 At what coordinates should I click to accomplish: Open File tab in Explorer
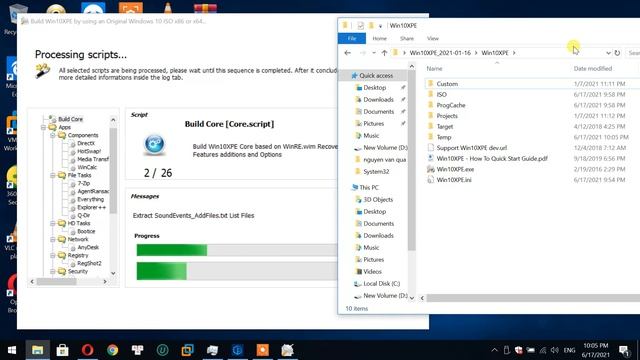tap(352, 38)
